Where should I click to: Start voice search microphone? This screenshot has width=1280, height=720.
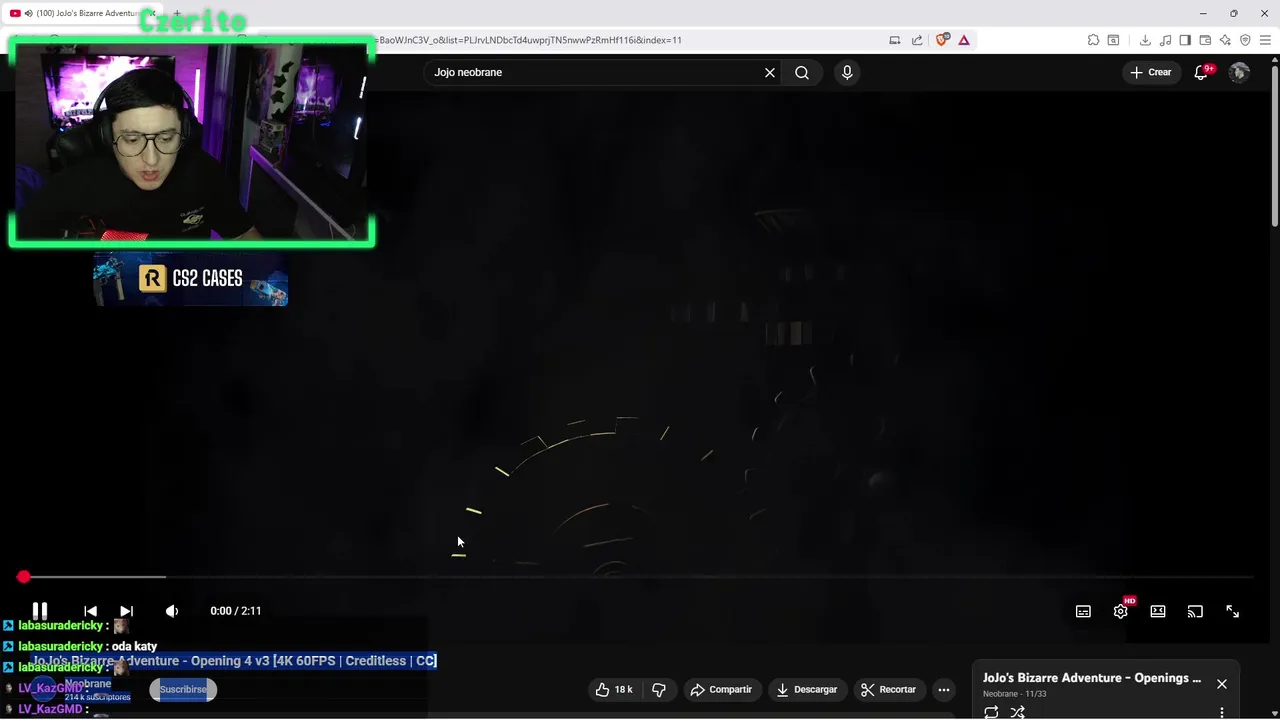847,72
